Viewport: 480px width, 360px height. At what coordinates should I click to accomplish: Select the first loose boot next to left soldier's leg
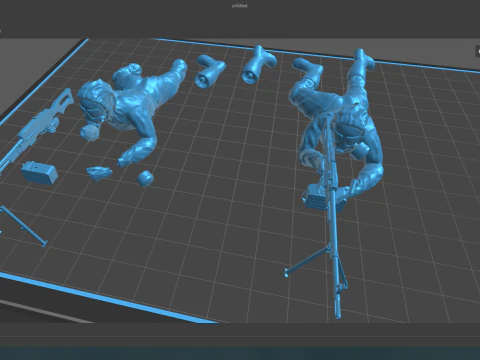pos(209,71)
